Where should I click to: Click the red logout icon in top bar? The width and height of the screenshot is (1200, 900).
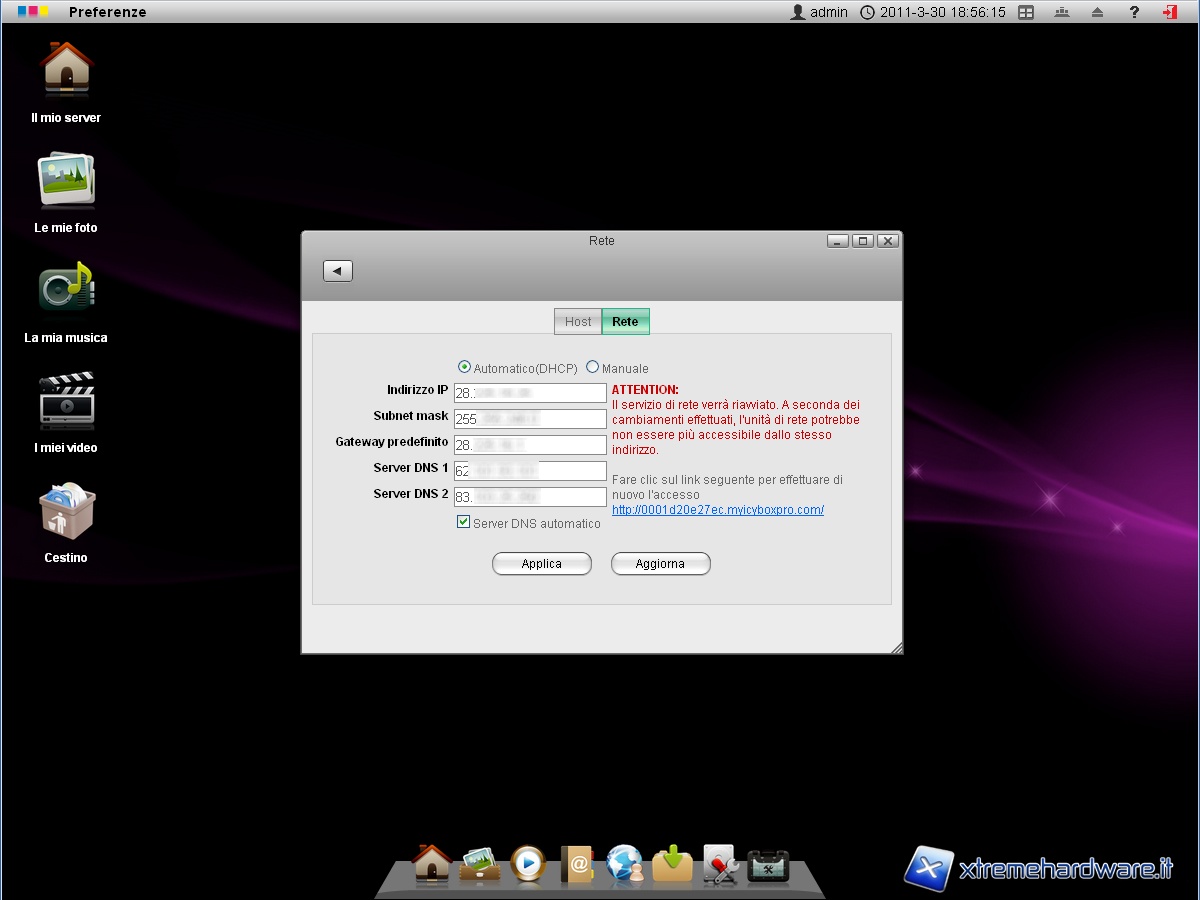click(x=1169, y=12)
